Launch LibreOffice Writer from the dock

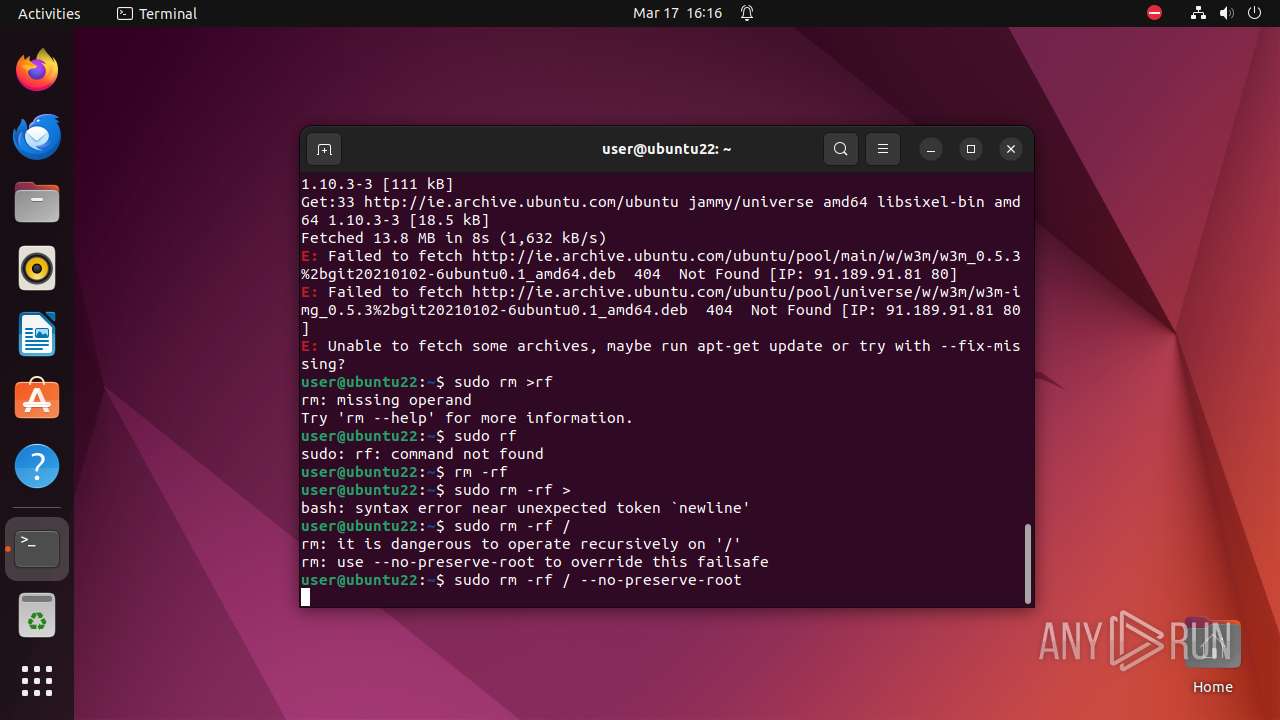click(x=37, y=334)
